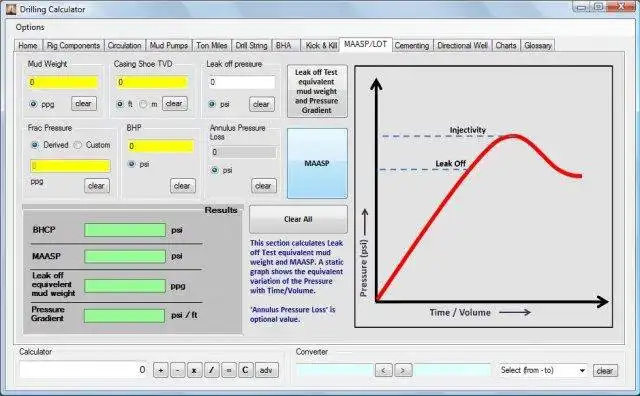Switch to the Home tab
This screenshot has width=640, height=396.
pyautogui.click(x=28, y=45)
